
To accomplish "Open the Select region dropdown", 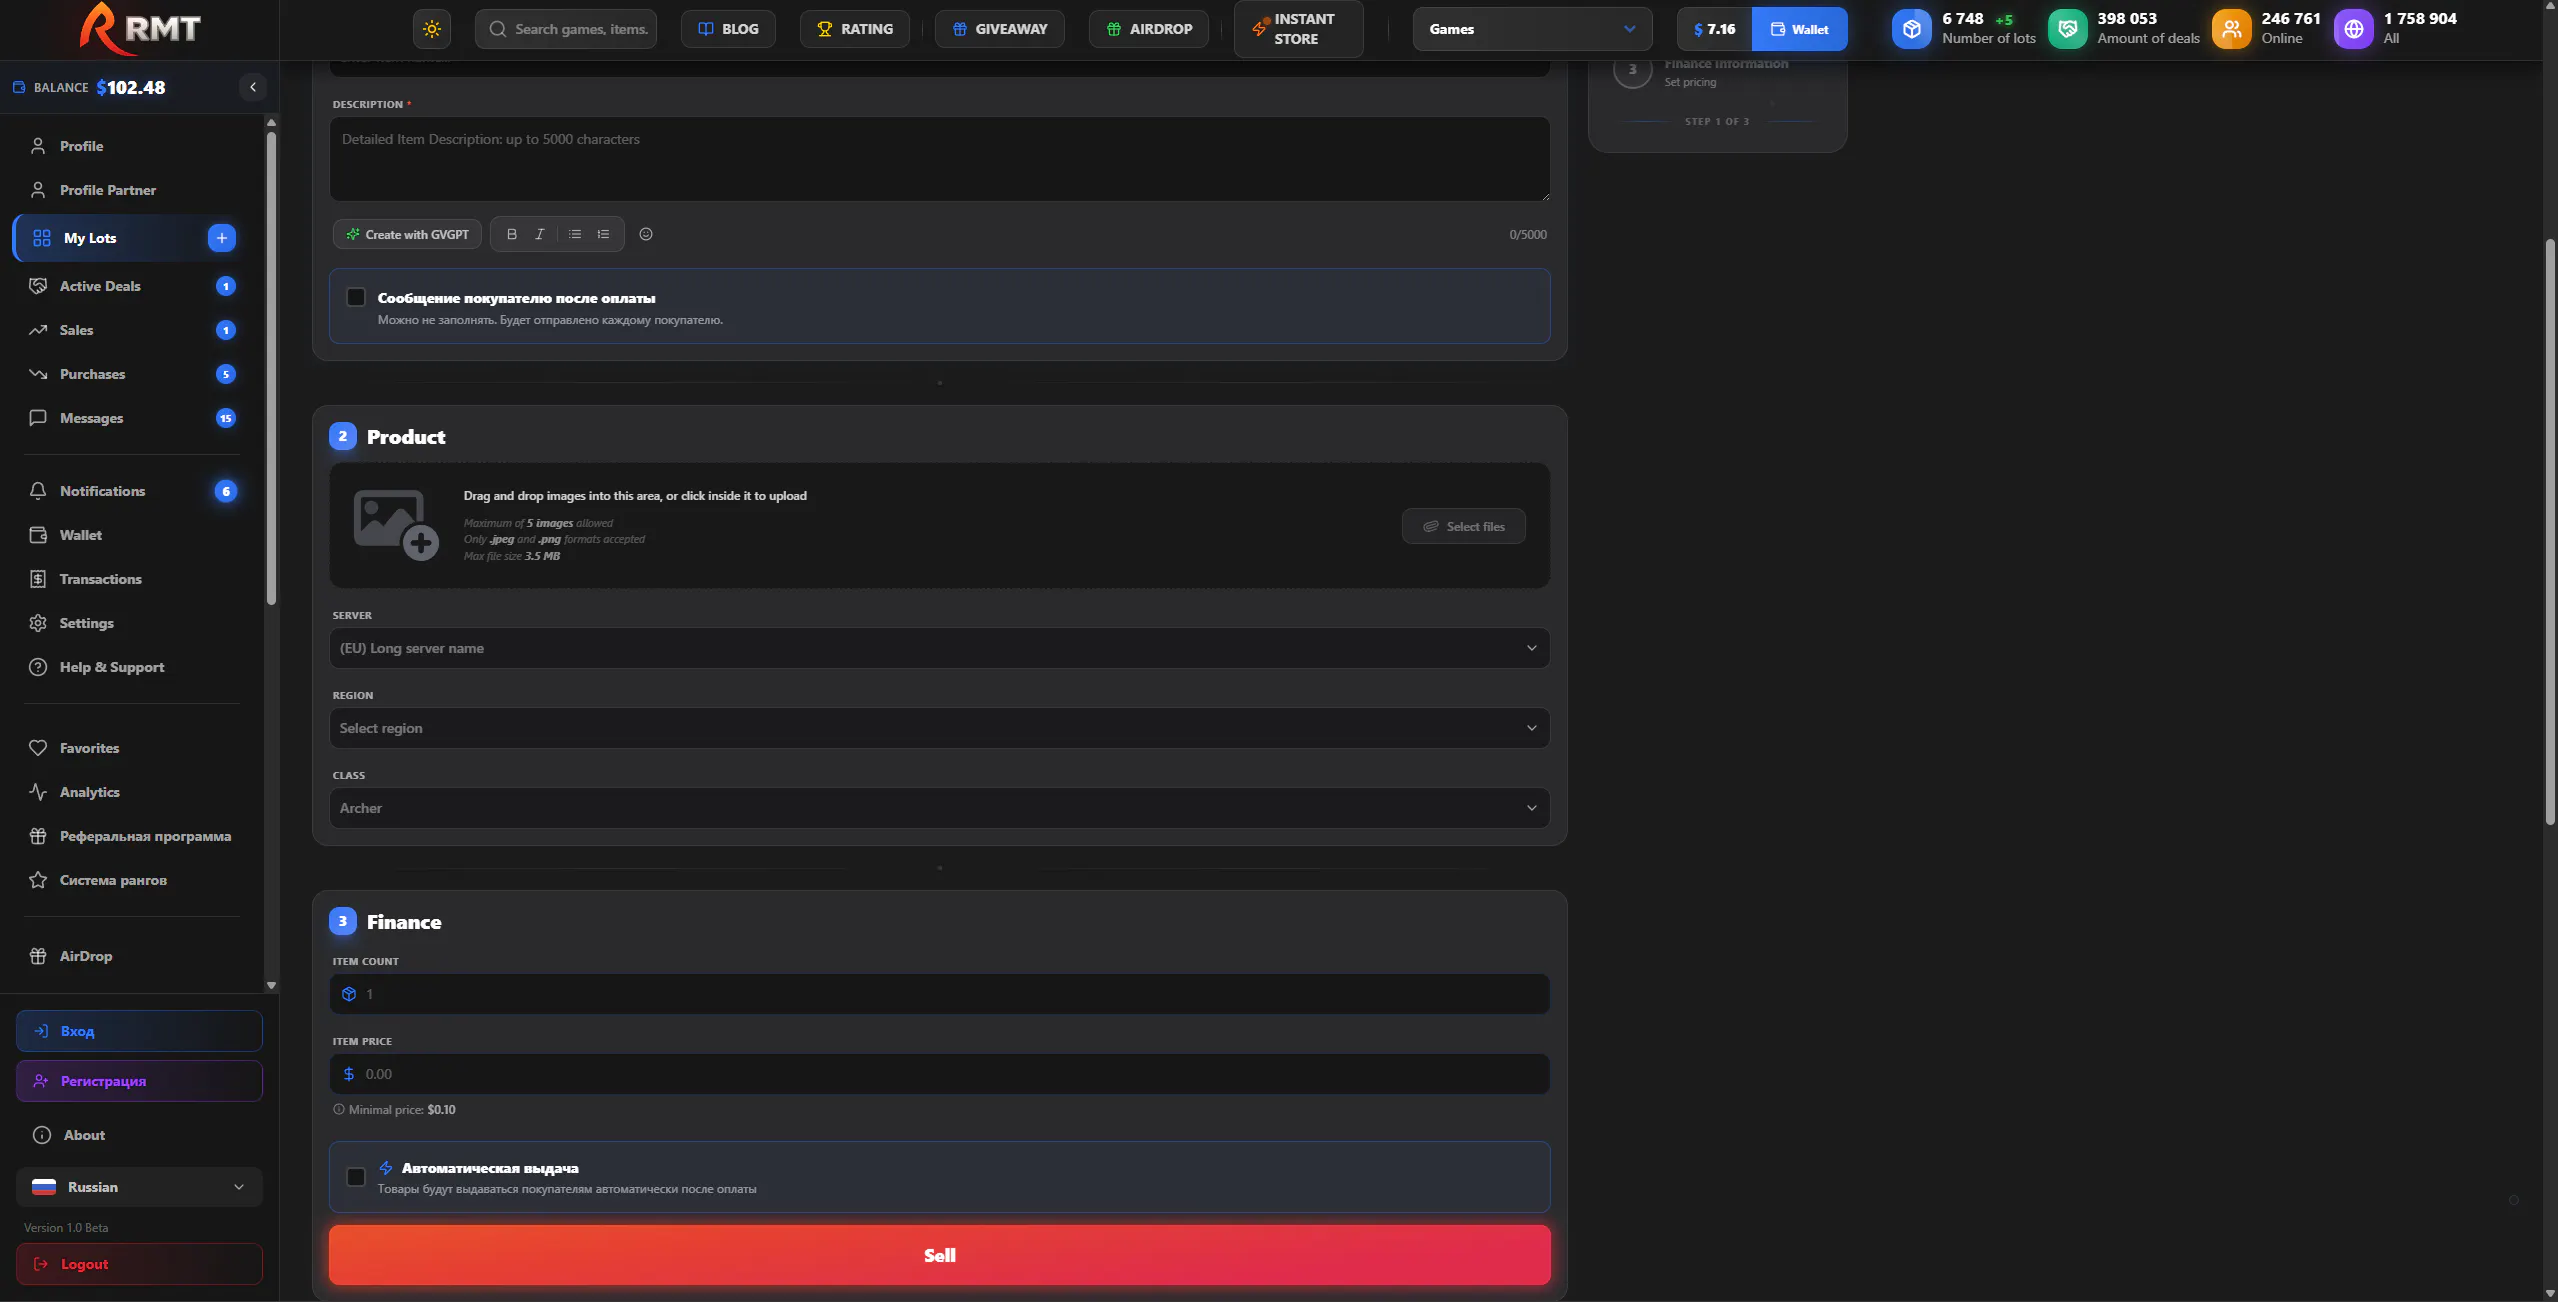I will 939,728.
